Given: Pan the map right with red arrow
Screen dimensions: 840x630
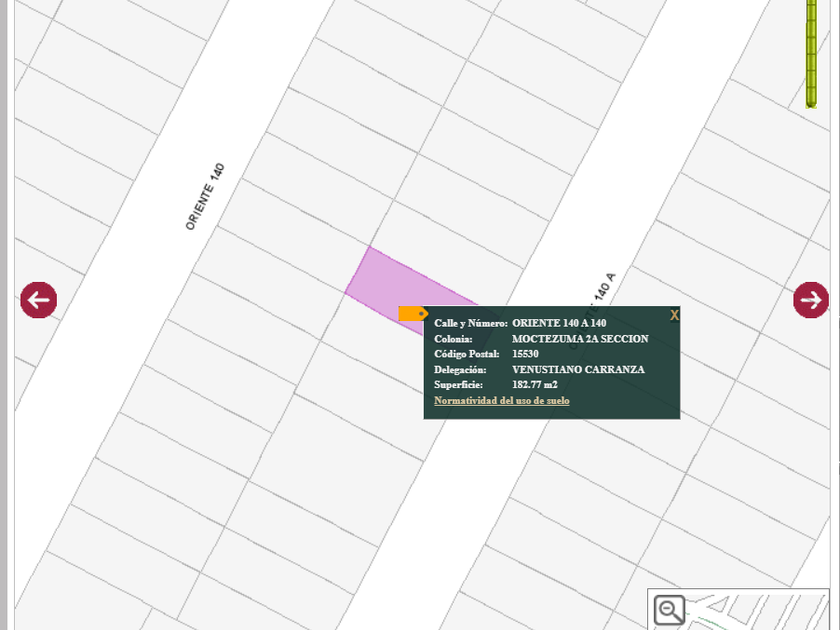Looking at the screenshot, I should 811,300.
